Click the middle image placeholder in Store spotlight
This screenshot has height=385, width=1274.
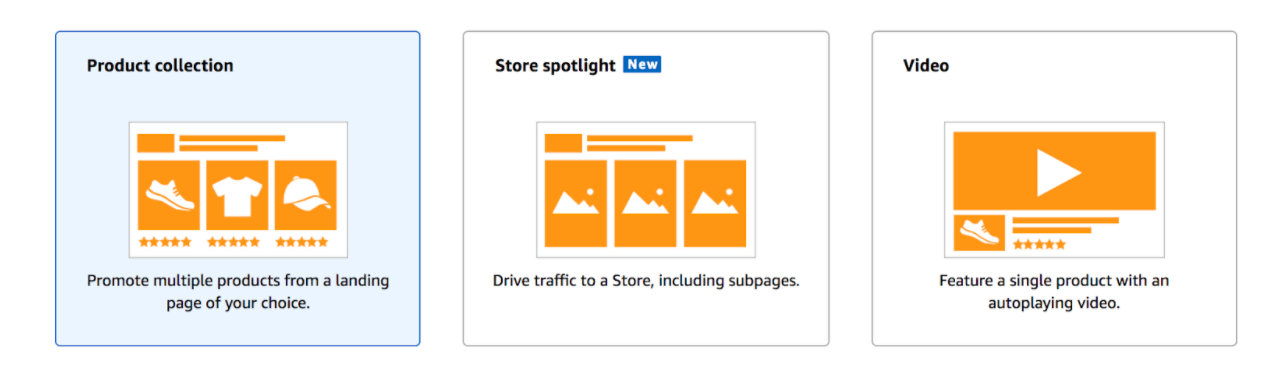tap(645, 203)
